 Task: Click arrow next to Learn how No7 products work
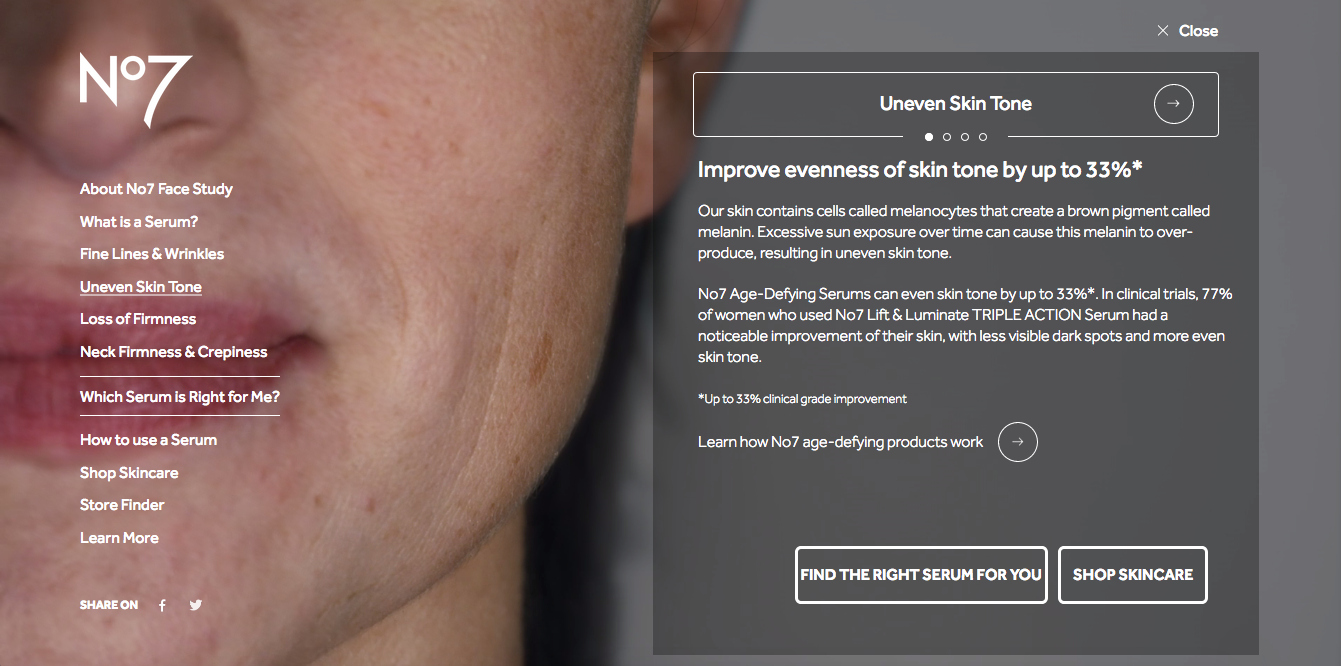[x=1017, y=442]
